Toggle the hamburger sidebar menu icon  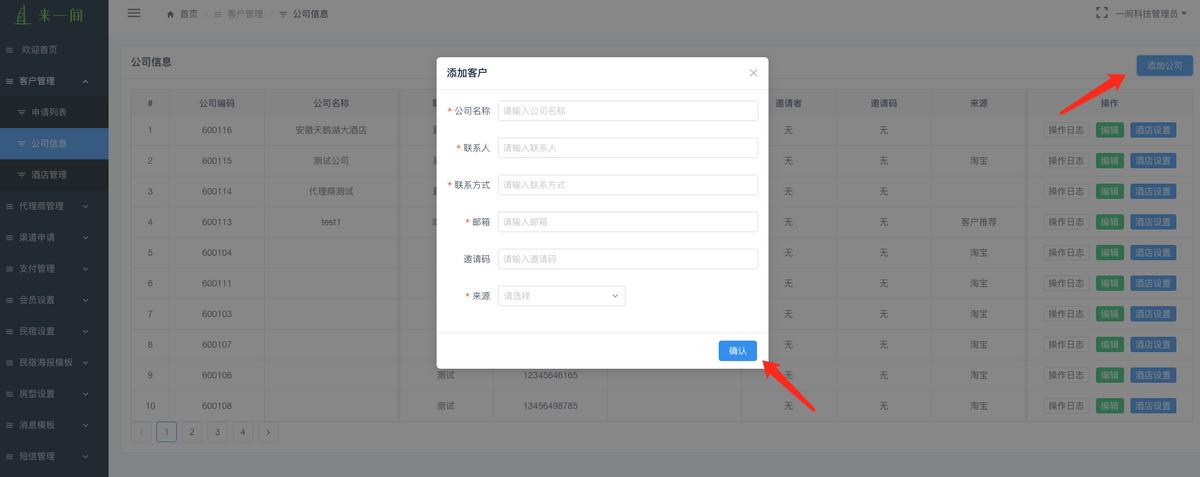pos(134,13)
